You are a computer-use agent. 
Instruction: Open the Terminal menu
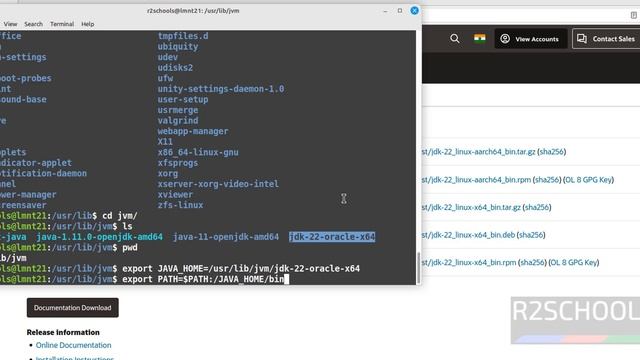[62, 24]
